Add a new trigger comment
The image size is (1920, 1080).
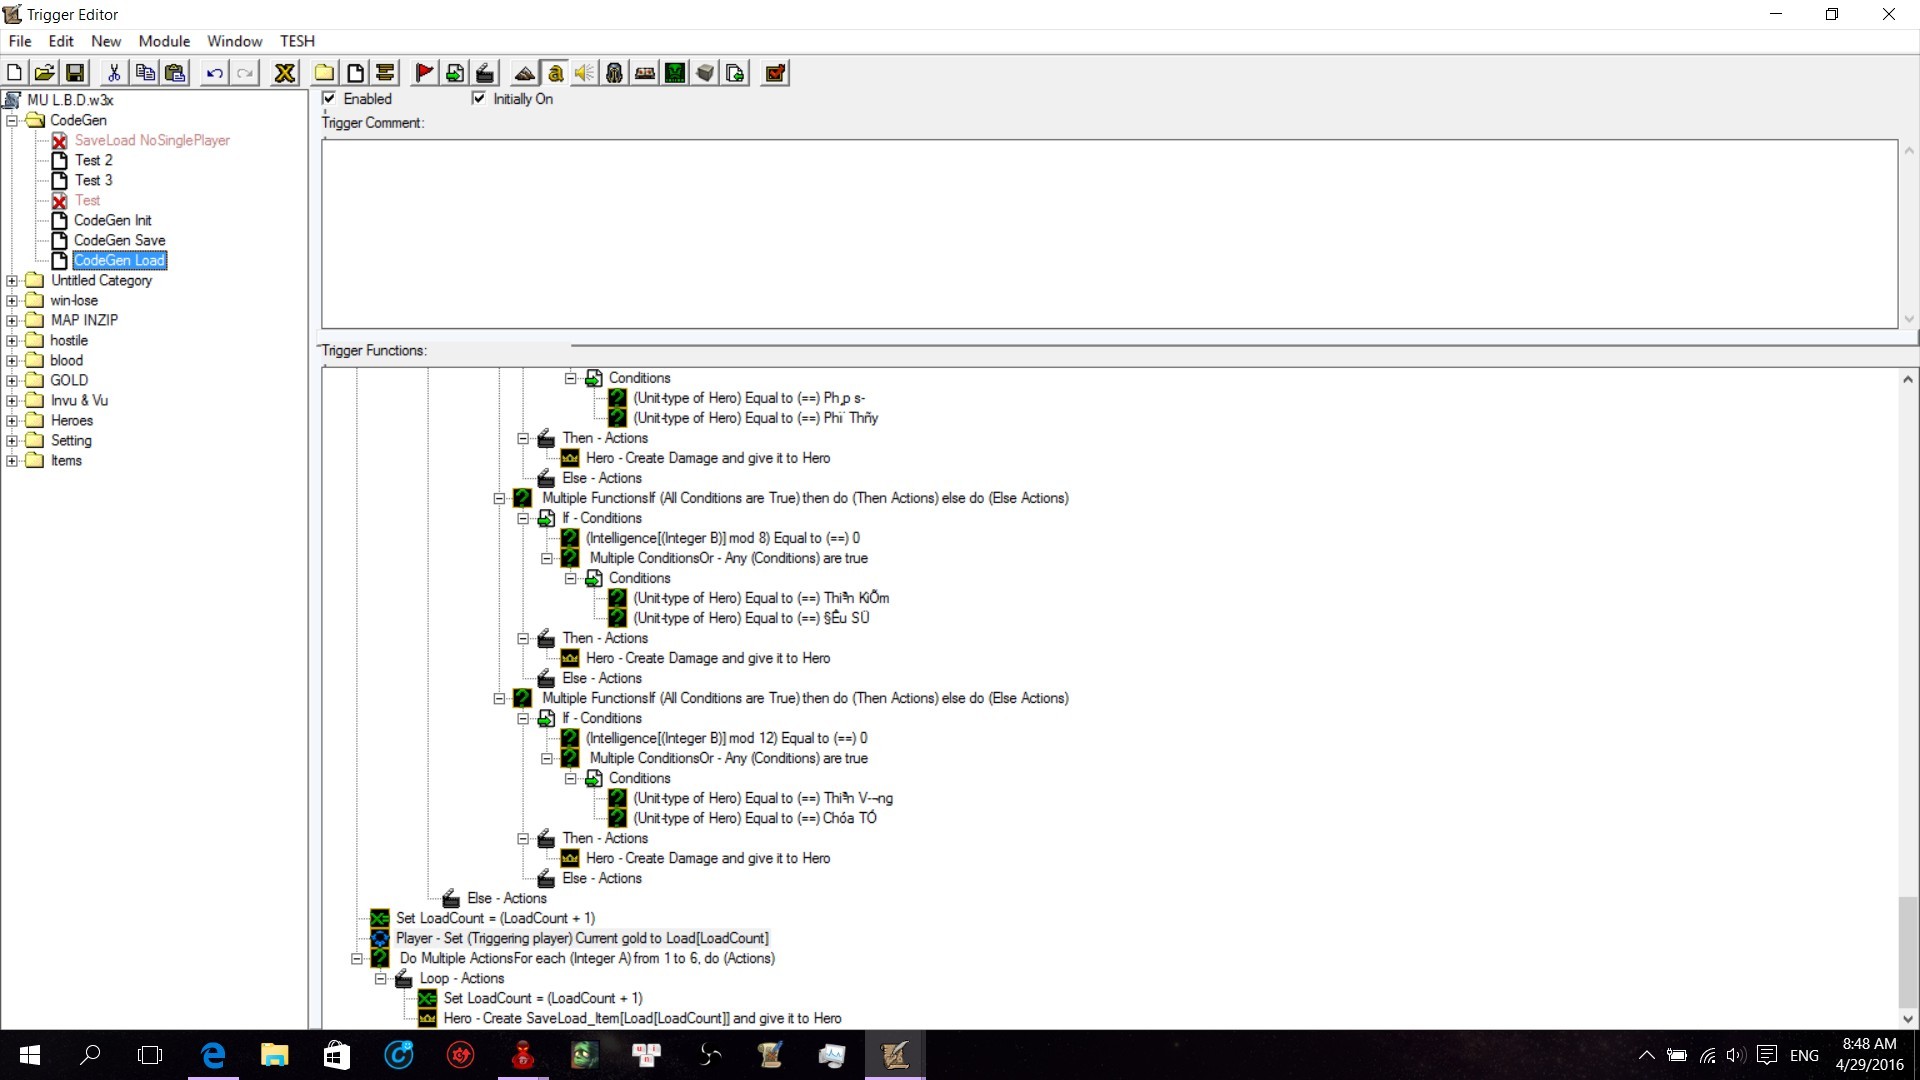tap(385, 73)
